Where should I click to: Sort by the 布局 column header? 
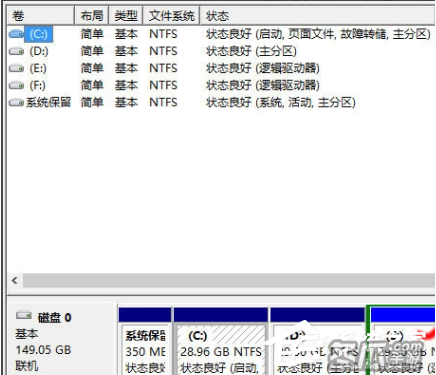(x=92, y=16)
